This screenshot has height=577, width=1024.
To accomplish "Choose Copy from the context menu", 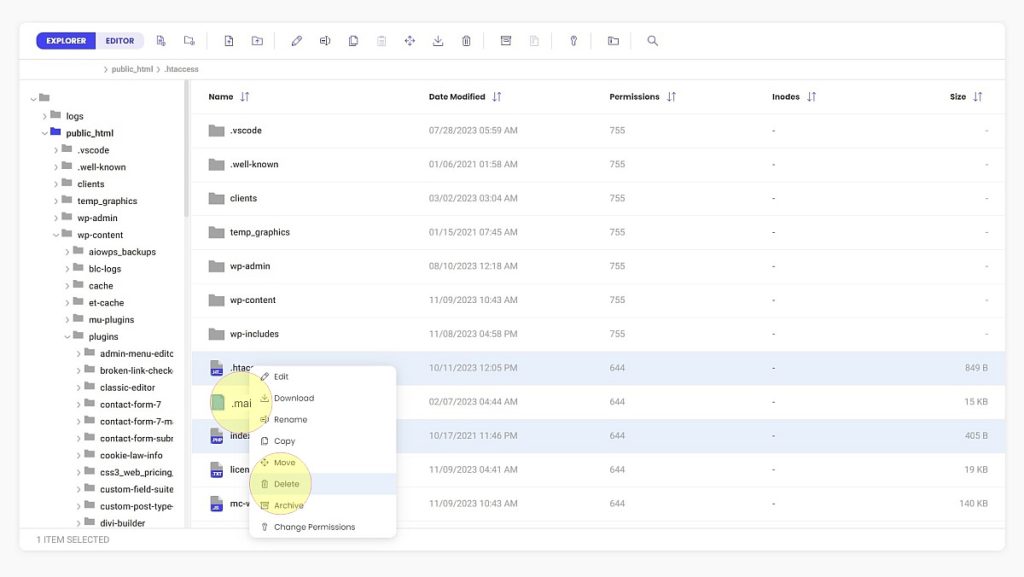I will click(323, 441).
